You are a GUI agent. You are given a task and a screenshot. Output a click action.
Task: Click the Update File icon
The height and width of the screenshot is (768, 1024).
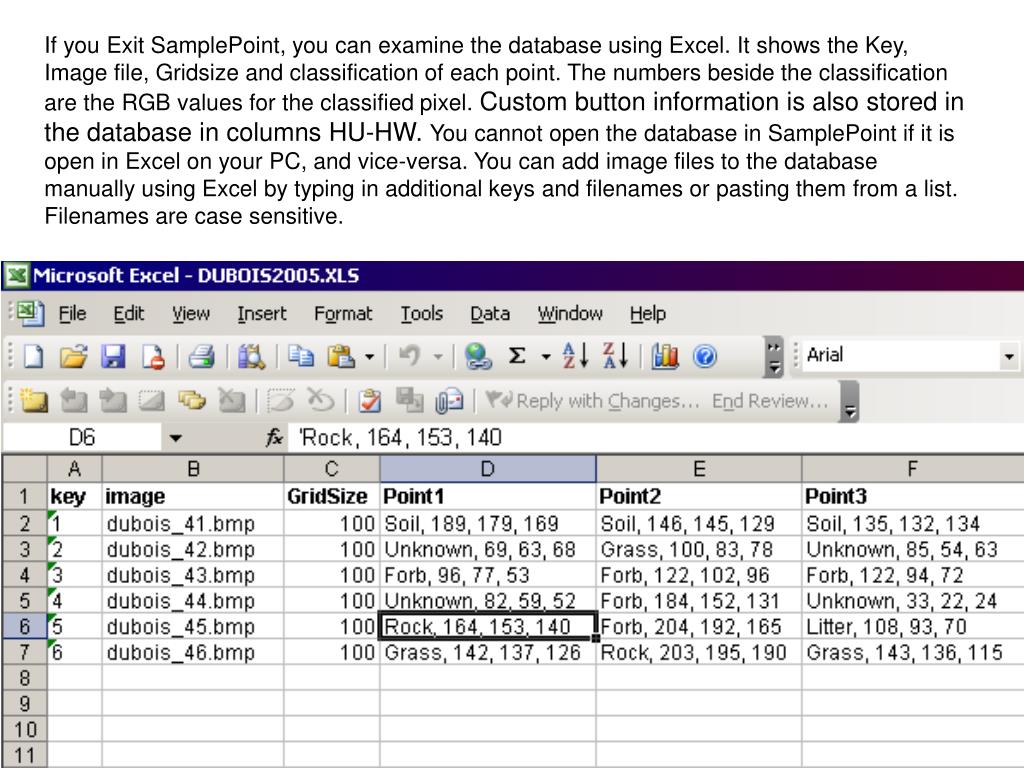tap(409, 400)
